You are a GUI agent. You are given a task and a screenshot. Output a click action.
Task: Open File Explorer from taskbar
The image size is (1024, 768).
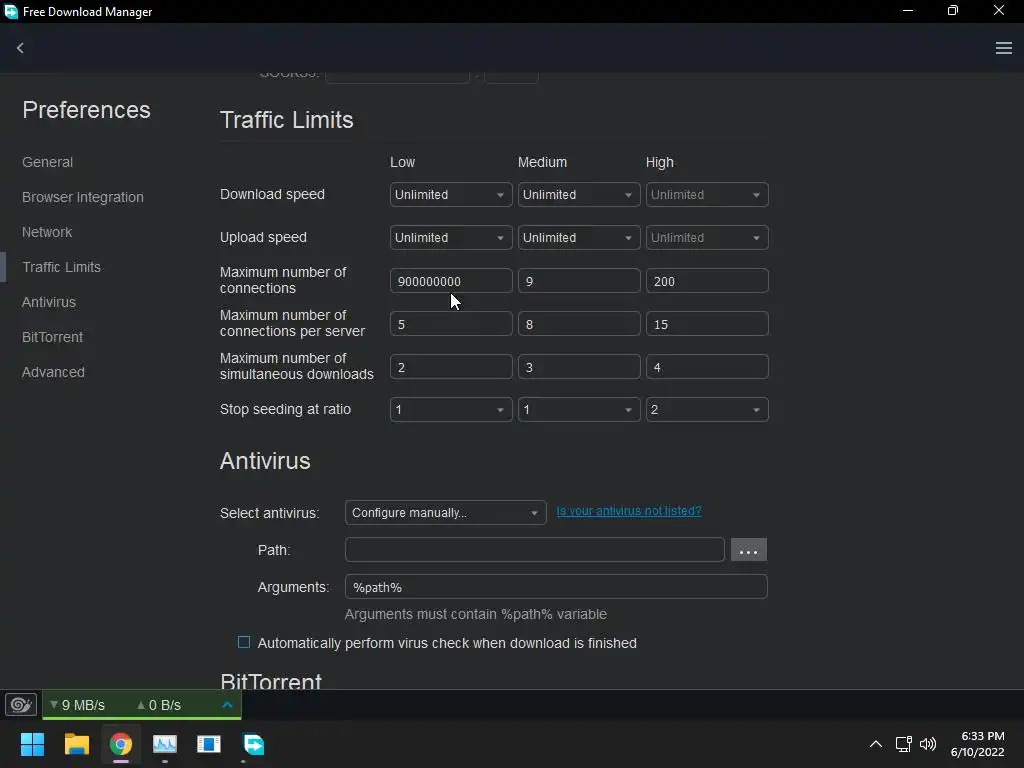click(76, 744)
